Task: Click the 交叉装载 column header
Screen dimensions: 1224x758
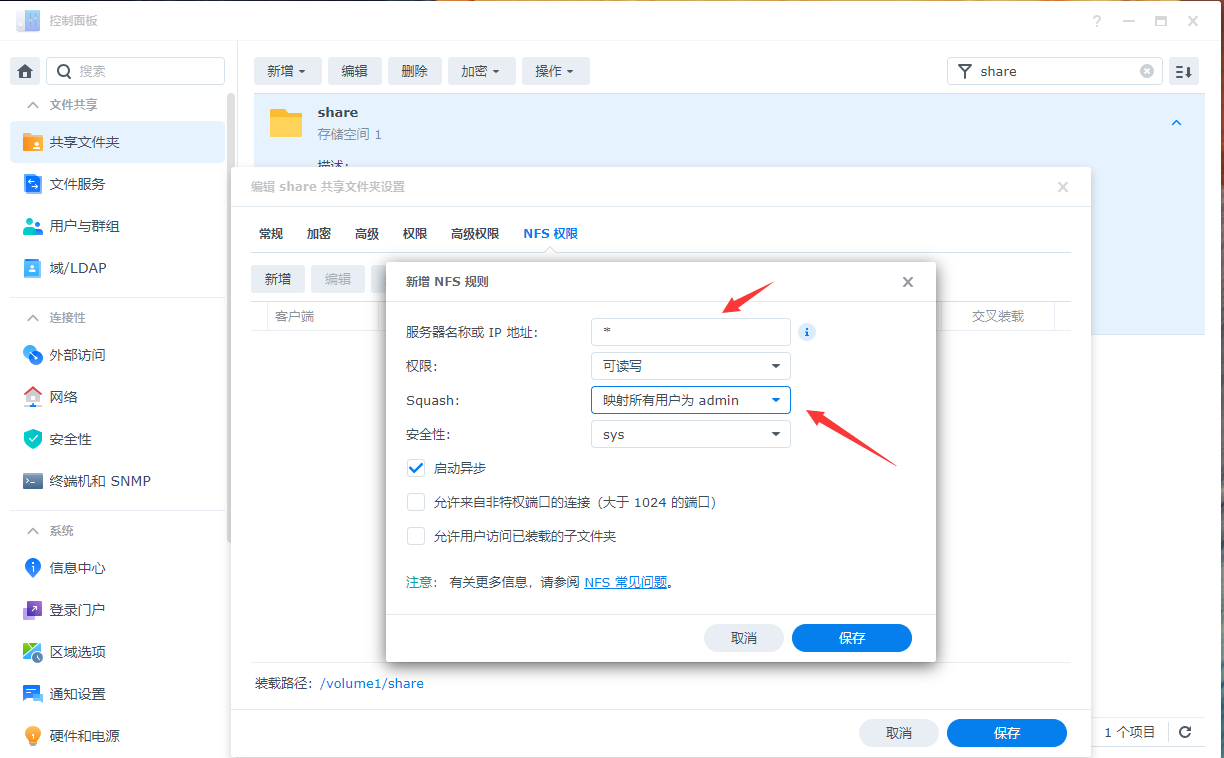Action: [x=998, y=316]
